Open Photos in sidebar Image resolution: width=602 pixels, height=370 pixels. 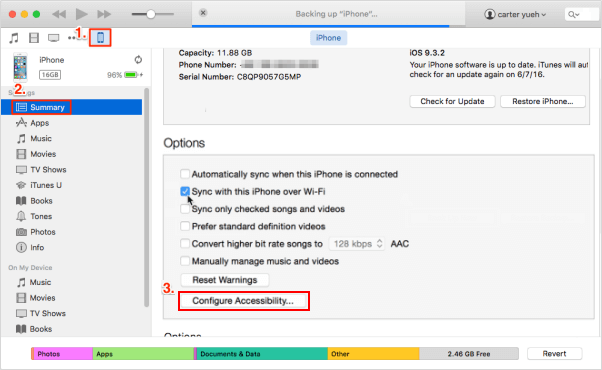coord(36,232)
